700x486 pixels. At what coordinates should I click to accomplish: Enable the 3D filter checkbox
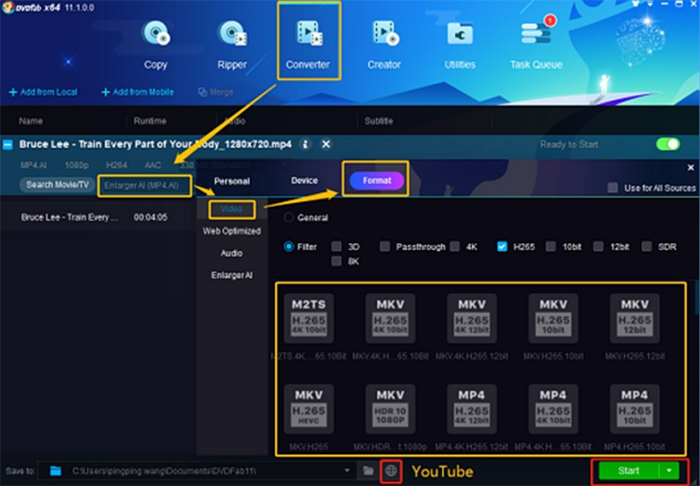337,246
